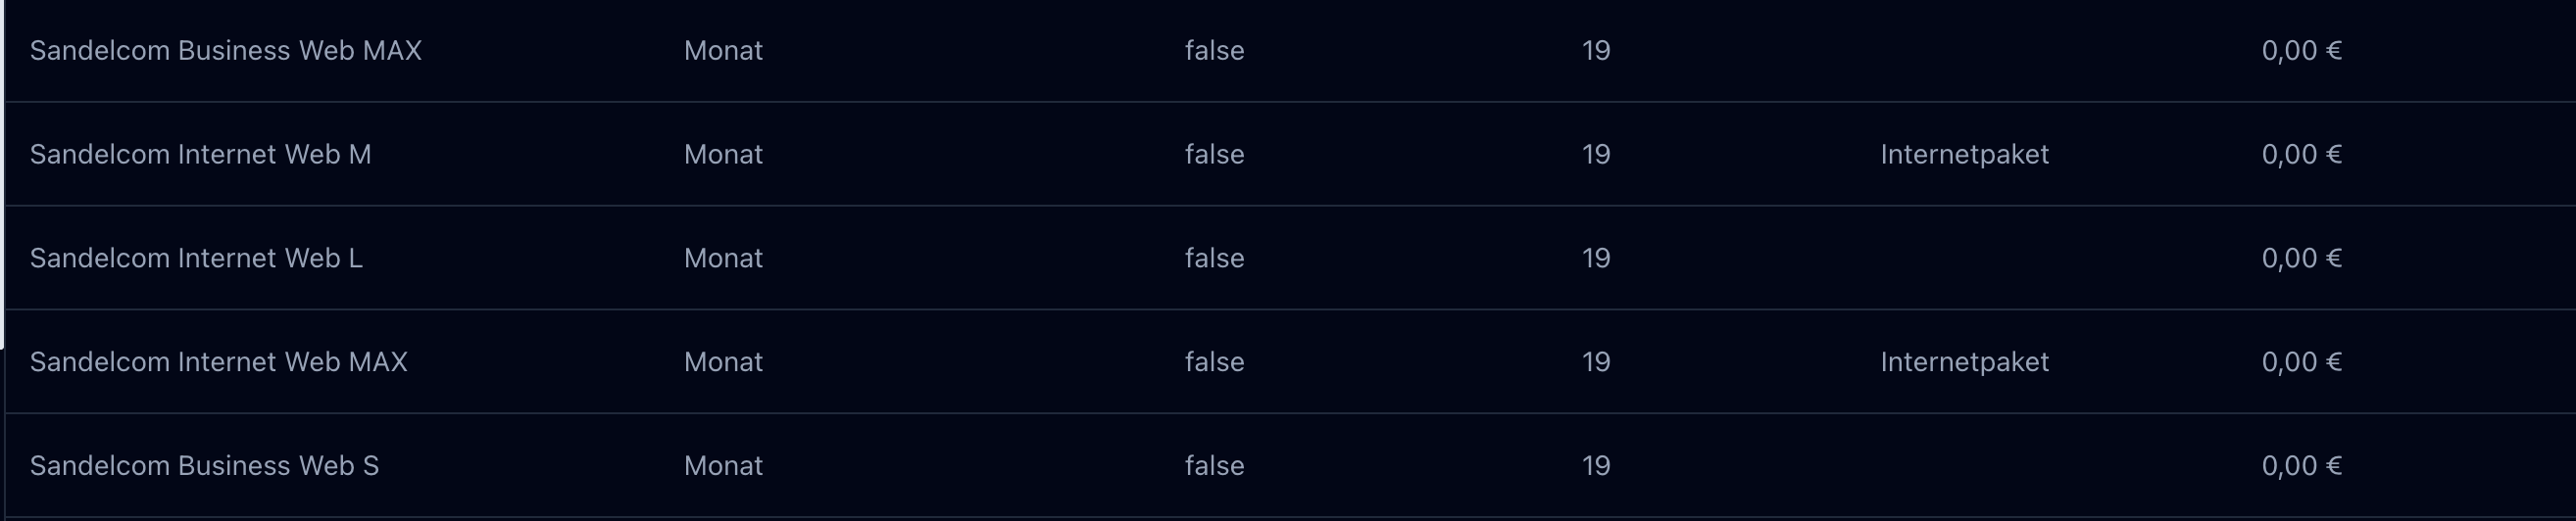Click 0,00 € in the Internet Web MAX row
Viewport: 2576px width, 521px height.
(2301, 362)
